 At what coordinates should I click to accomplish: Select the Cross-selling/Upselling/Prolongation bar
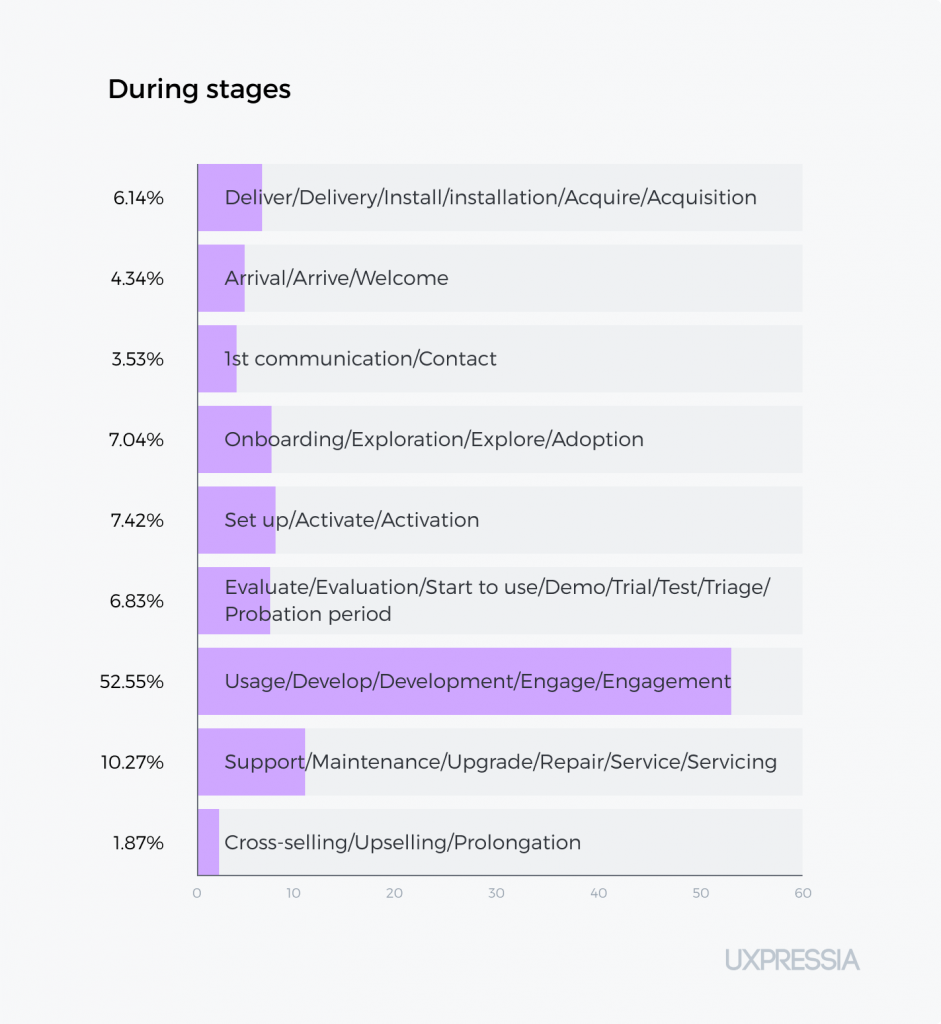[208, 842]
